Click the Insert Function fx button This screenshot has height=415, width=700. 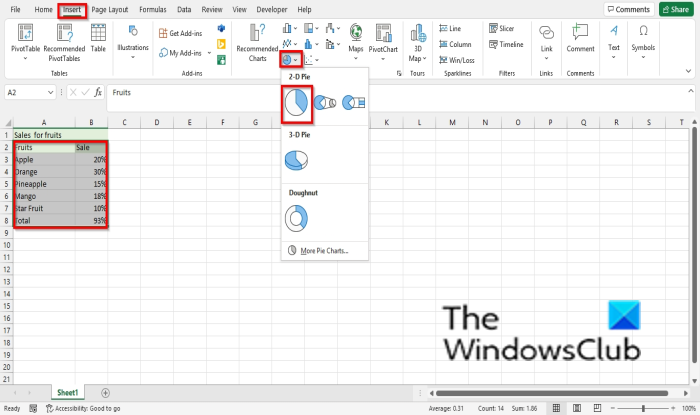[98, 92]
